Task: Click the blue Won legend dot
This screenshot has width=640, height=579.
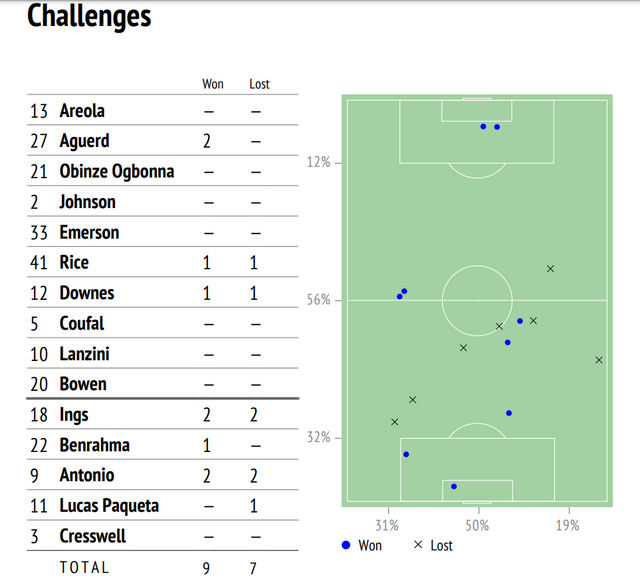Action: pos(346,545)
